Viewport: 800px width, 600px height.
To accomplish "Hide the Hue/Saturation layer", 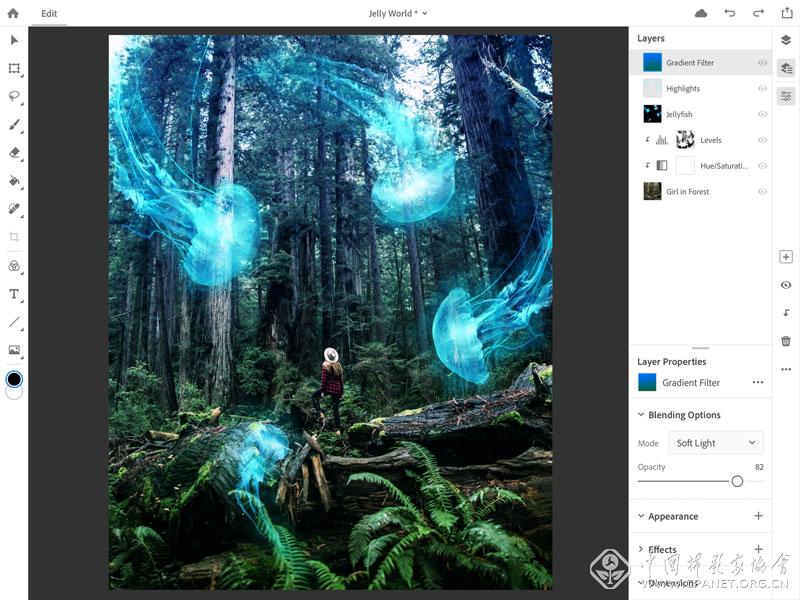I will point(762,166).
